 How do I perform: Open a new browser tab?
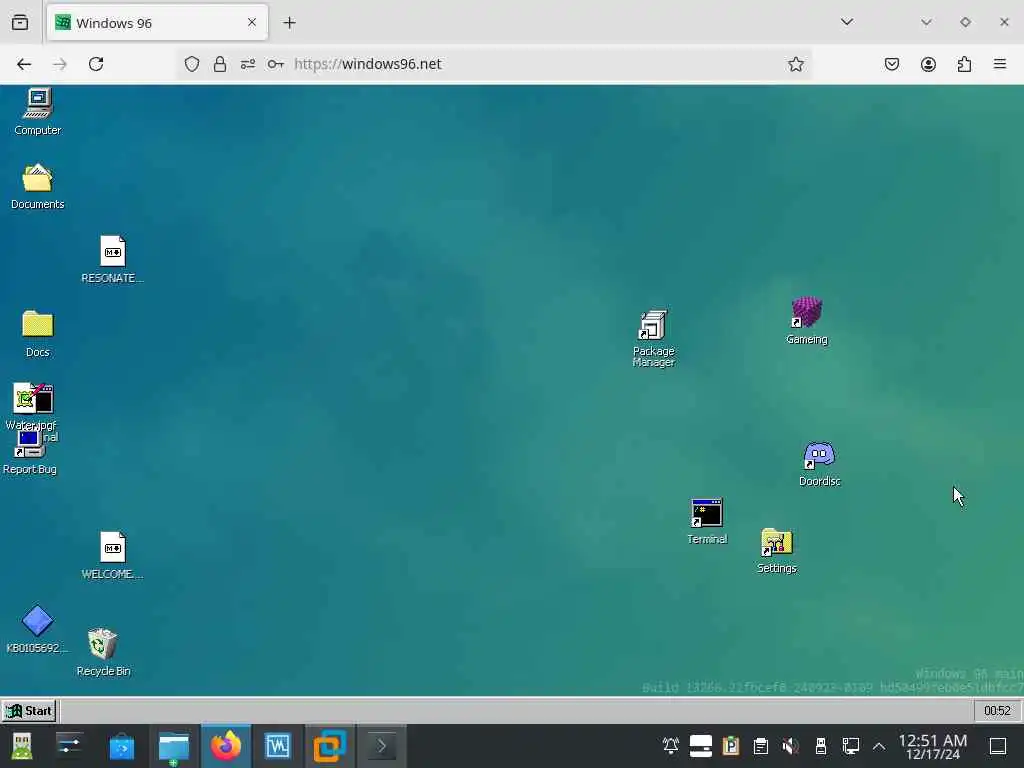tap(289, 23)
